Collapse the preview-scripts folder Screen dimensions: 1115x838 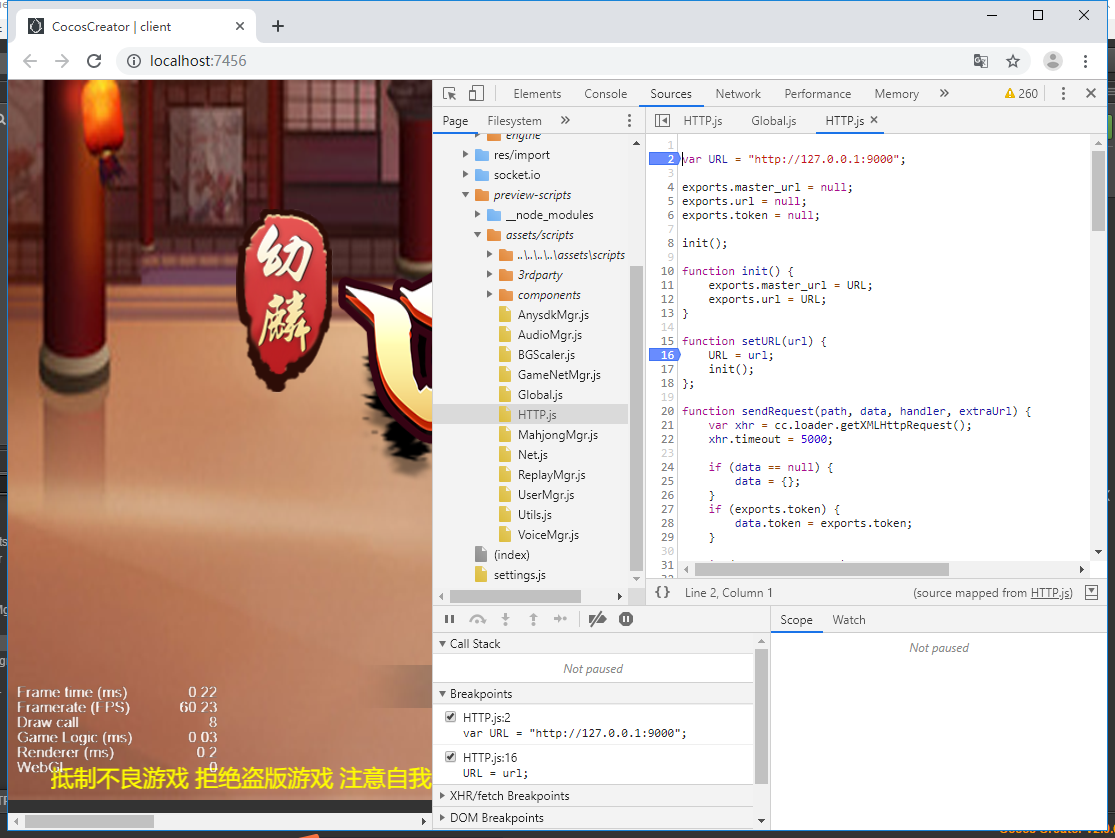[466, 194]
